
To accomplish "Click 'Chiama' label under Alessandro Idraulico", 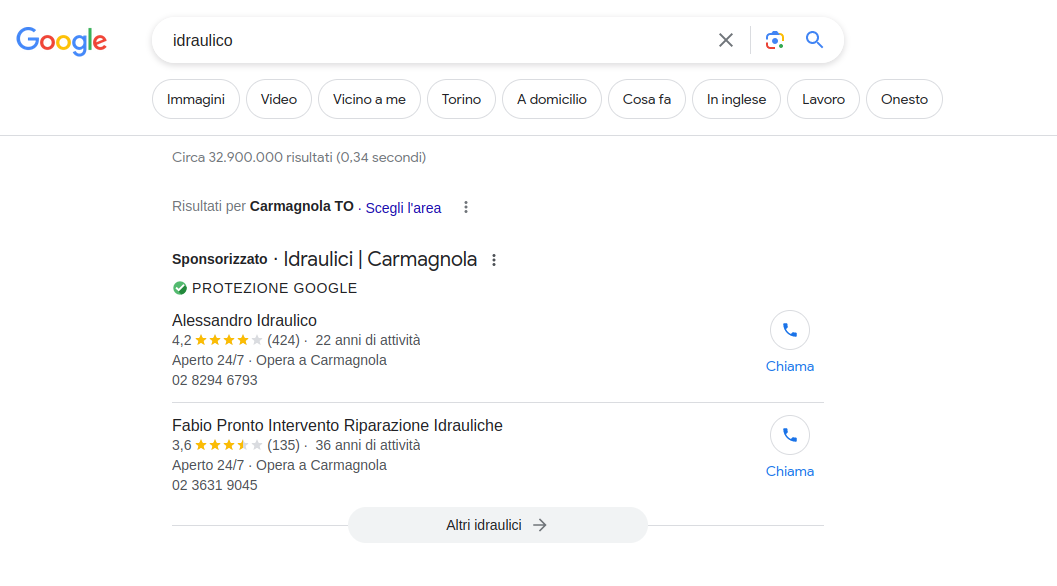I will tap(789, 366).
